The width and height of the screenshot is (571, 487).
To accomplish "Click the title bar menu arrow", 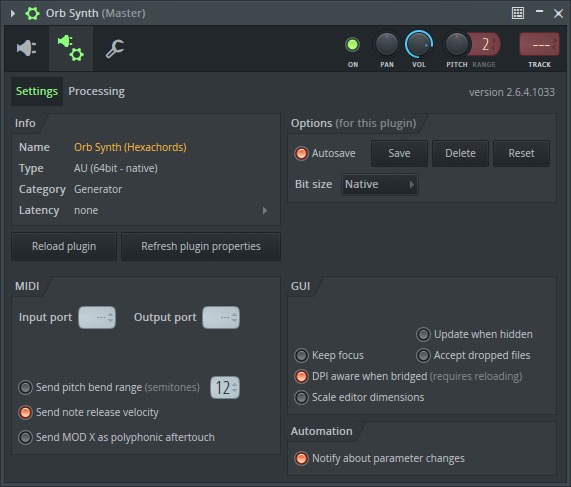I will (13, 13).
